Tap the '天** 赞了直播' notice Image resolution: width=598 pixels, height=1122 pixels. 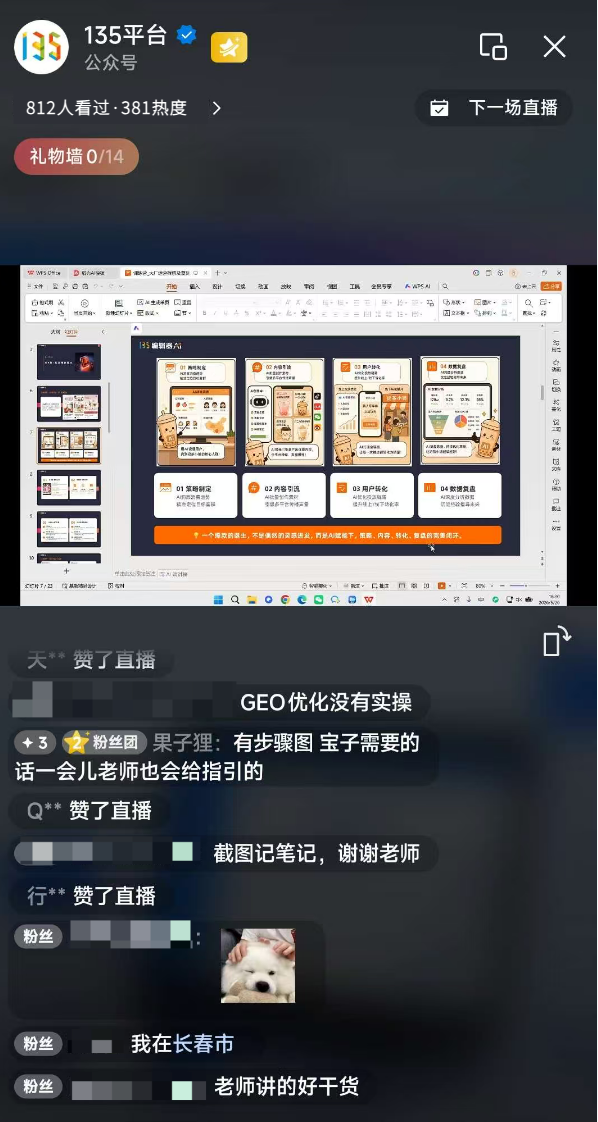(x=91, y=660)
